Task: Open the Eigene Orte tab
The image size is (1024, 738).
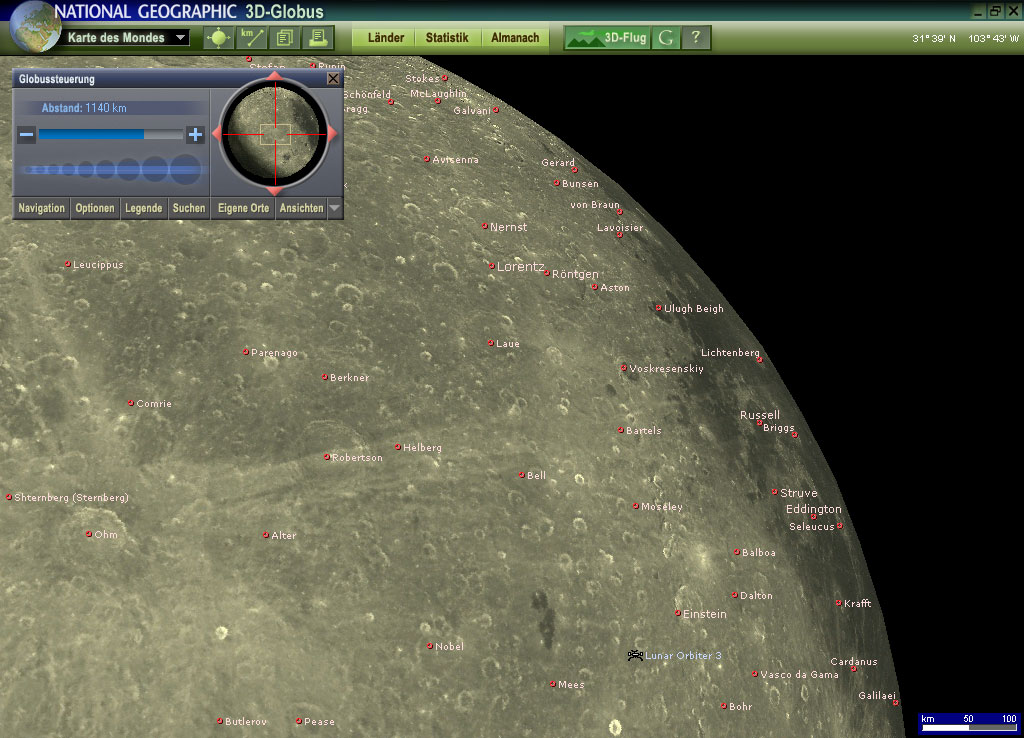Action: [243, 208]
